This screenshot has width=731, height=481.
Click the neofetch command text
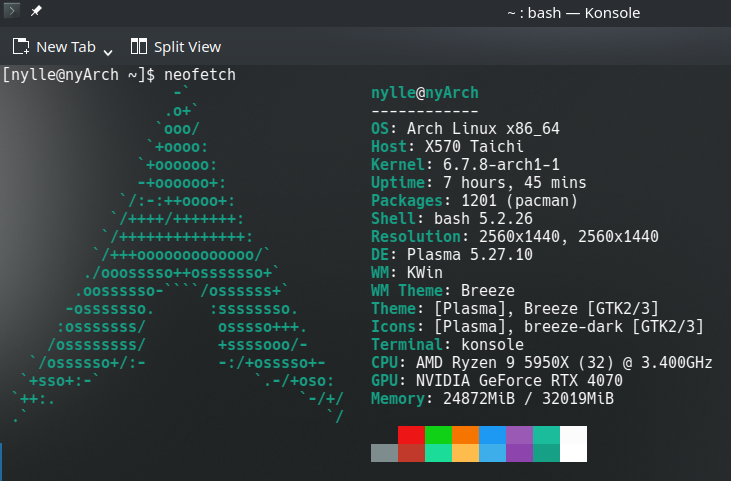click(x=200, y=75)
